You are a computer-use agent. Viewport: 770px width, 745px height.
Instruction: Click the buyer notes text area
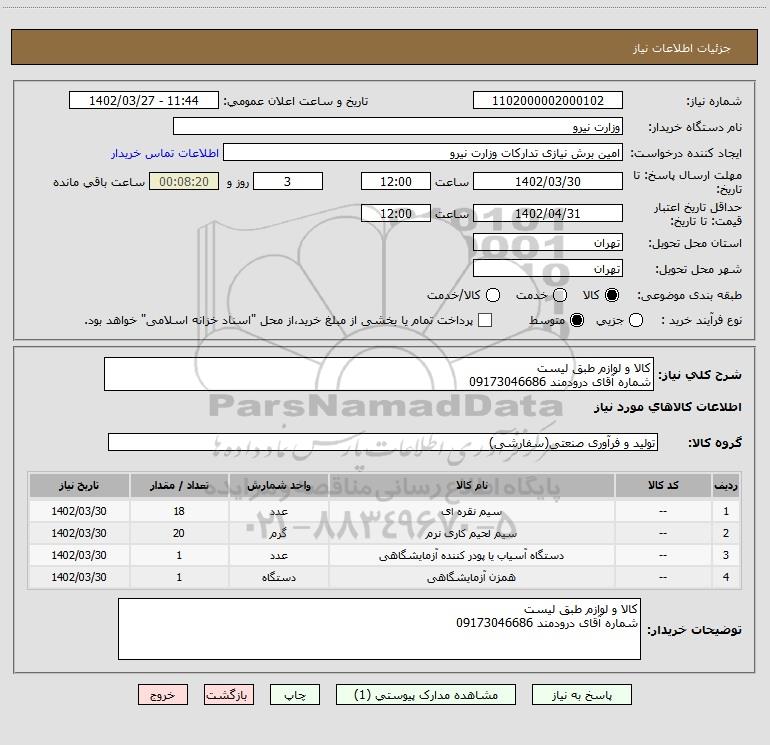click(379, 629)
